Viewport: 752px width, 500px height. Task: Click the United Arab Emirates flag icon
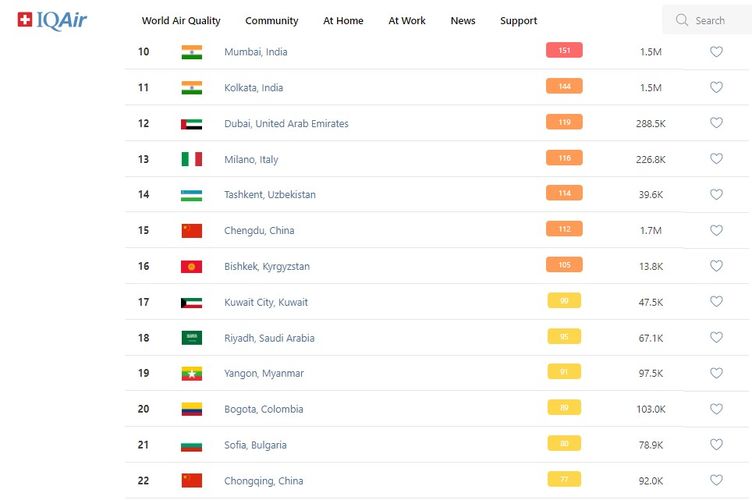pos(191,124)
